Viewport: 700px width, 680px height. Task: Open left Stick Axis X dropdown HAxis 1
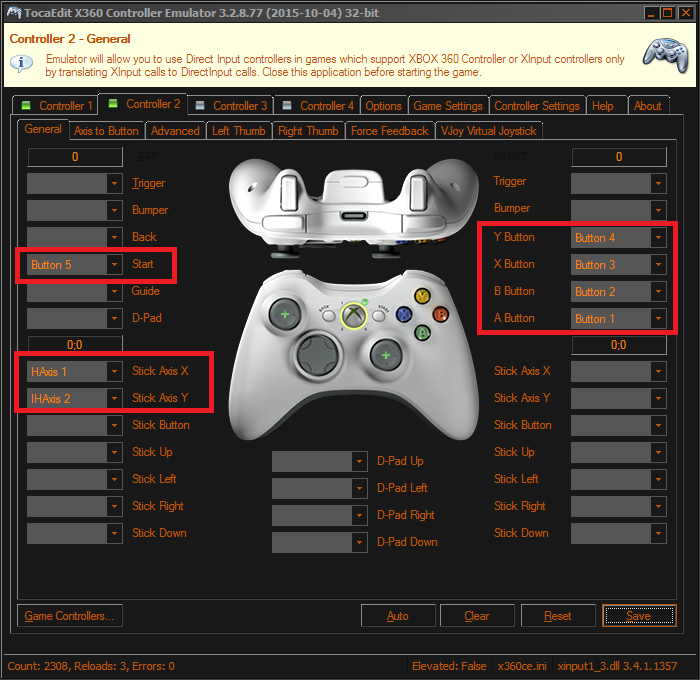[x=75, y=371]
